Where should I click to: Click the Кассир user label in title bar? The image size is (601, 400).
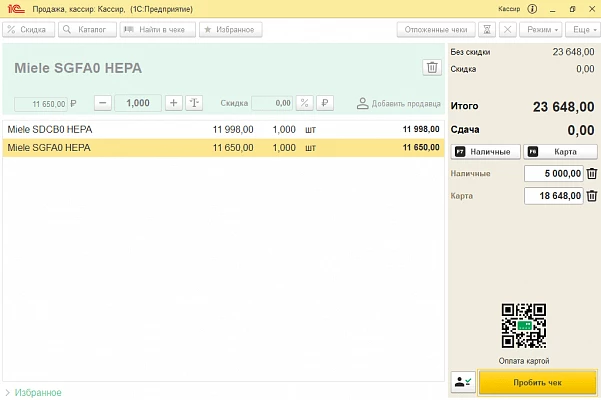click(x=509, y=9)
